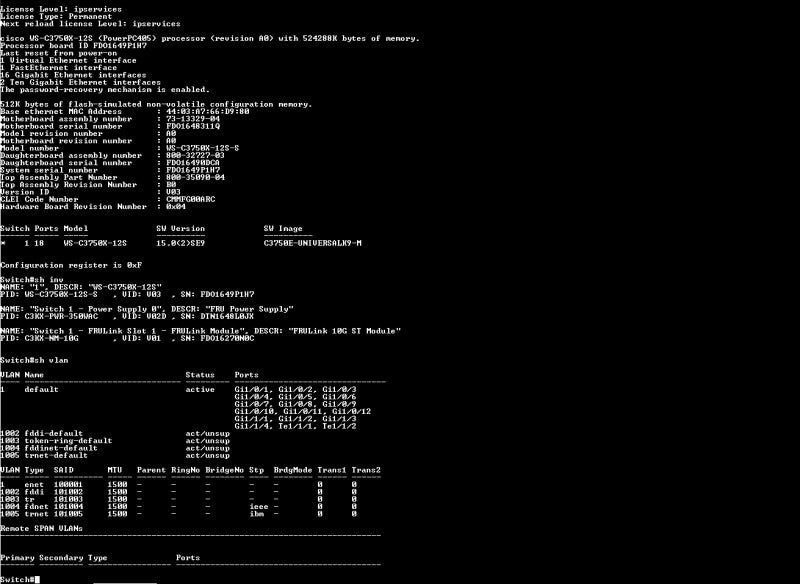Click the "16 Gigabit Ethernet interfaces" line
This screenshot has width=800, height=584.
73,75
